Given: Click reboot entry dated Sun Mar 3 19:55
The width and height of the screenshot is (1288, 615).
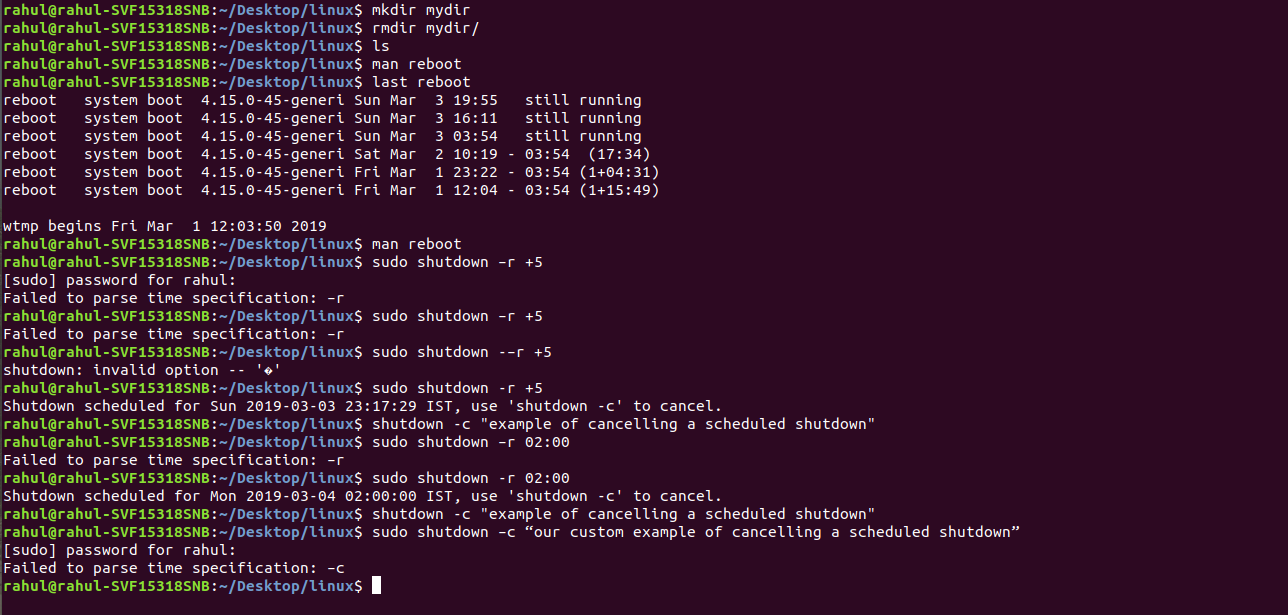Looking at the screenshot, I should click(x=322, y=100).
